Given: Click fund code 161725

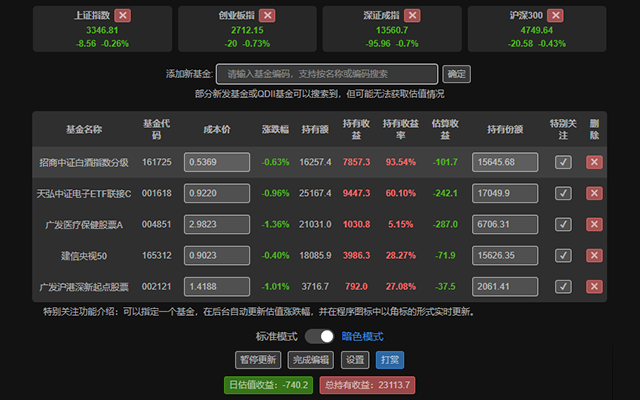Looking at the screenshot, I should 157,162.
